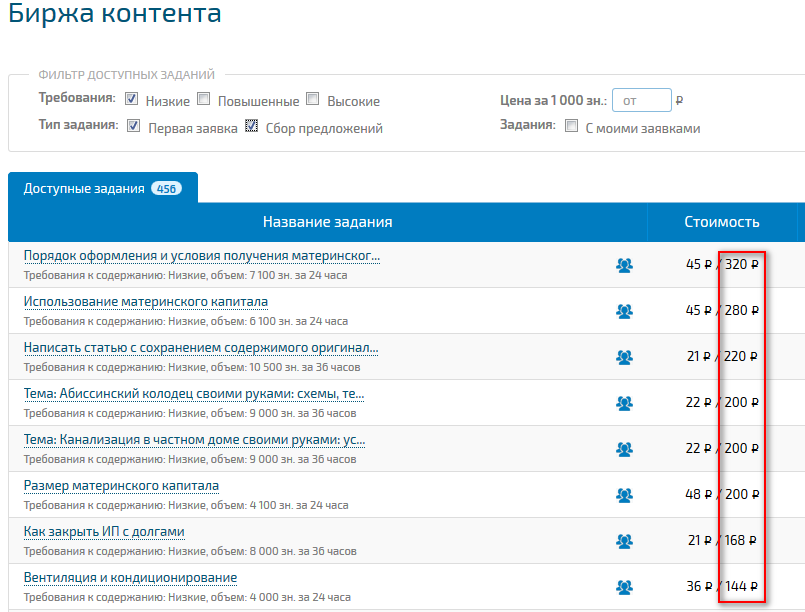The height and width of the screenshot is (612, 805).
Task: Click text 'объем: 10 500 зн. за 36 часов'
Action: click(x=285, y=368)
